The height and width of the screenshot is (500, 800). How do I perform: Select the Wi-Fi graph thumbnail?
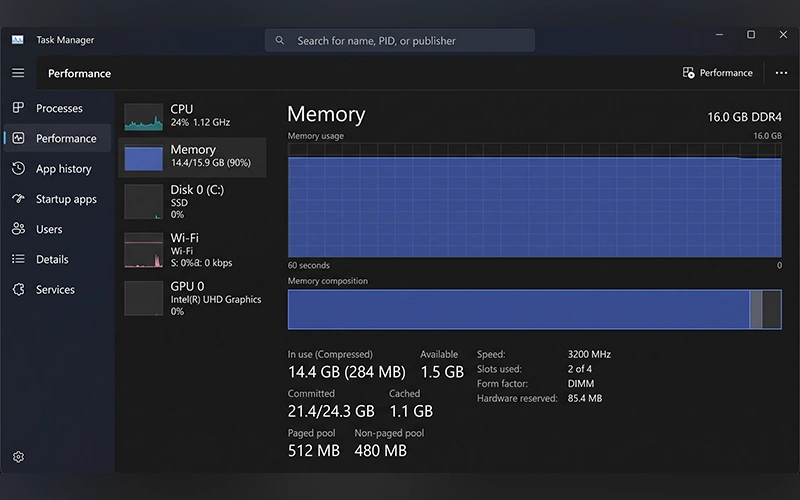pos(143,250)
